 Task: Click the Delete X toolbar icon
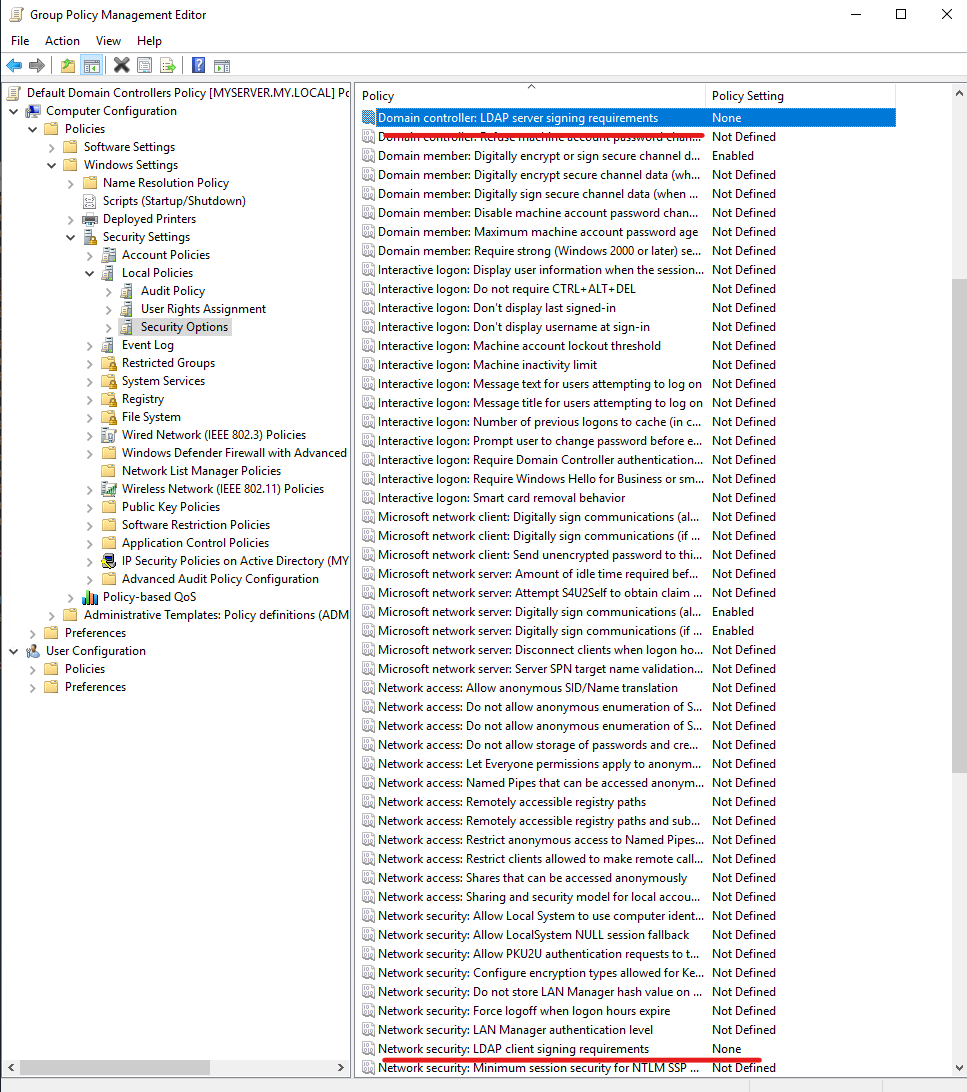[x=121, y=66]
